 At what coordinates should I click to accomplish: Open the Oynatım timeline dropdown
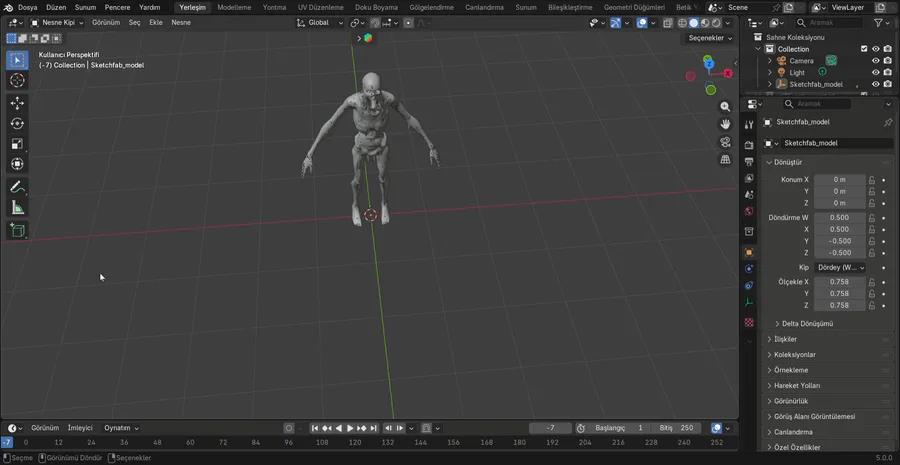point(121,428)
